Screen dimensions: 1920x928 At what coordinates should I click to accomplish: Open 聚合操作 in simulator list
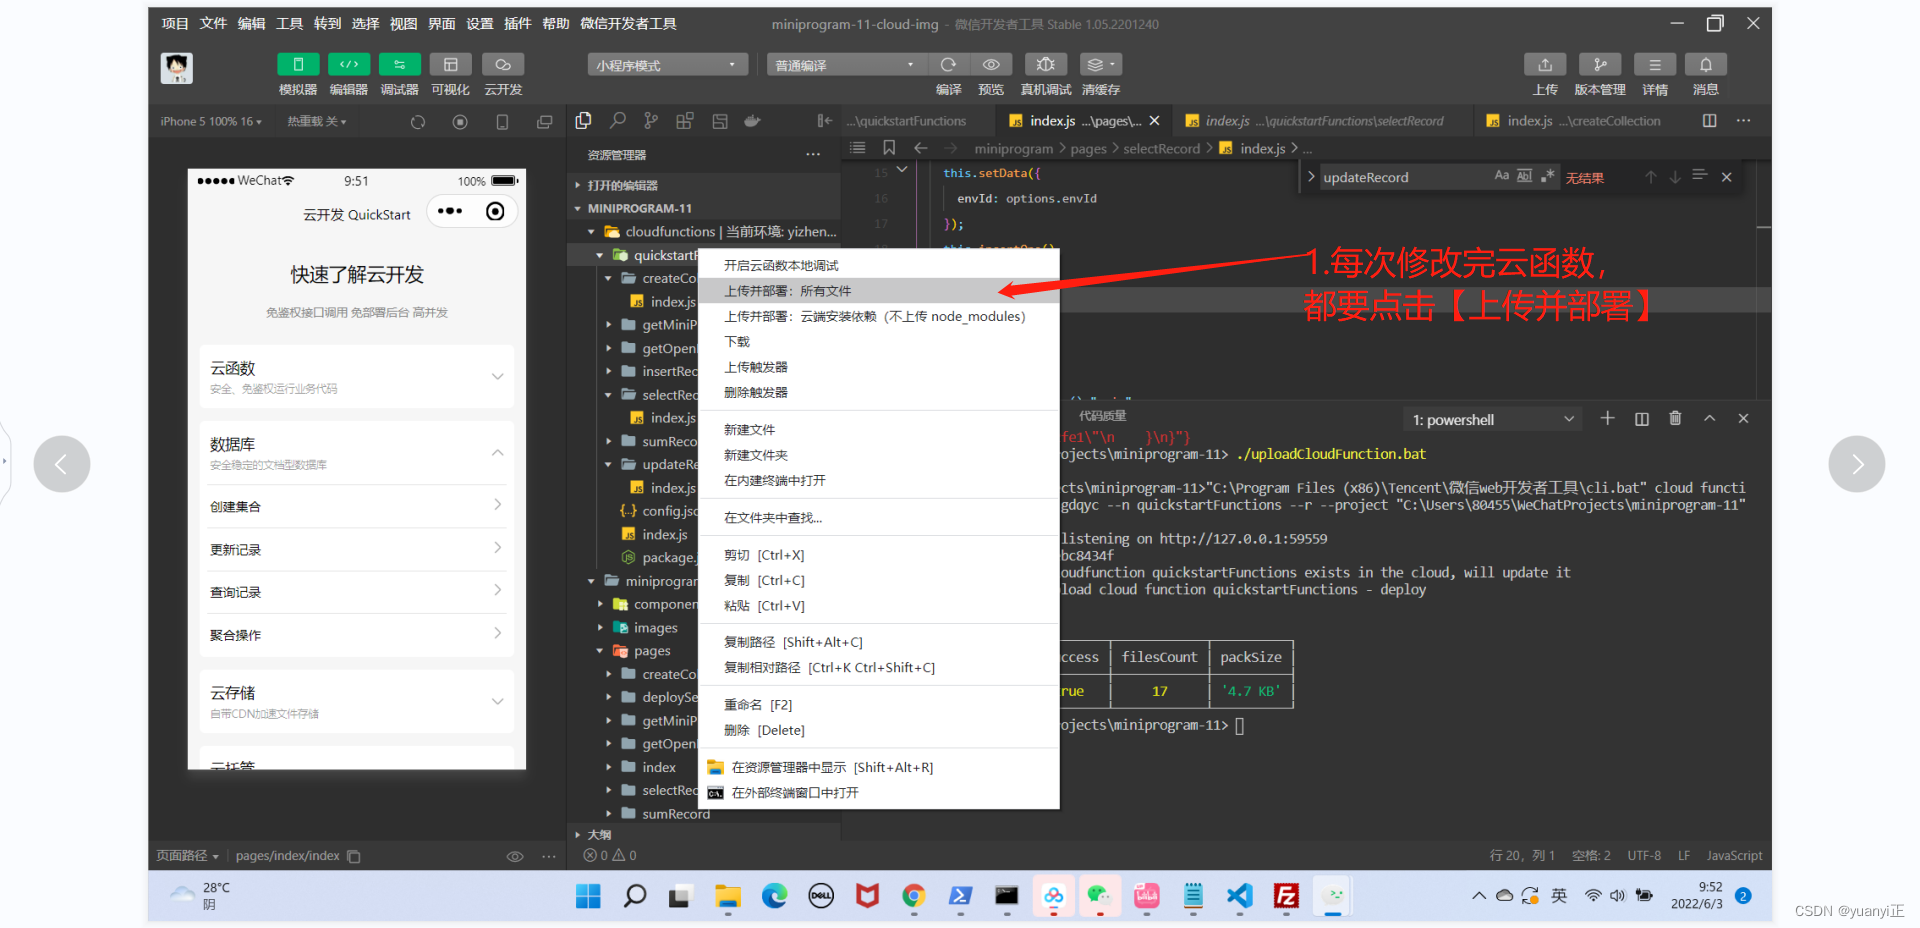(x=357, y=635)
